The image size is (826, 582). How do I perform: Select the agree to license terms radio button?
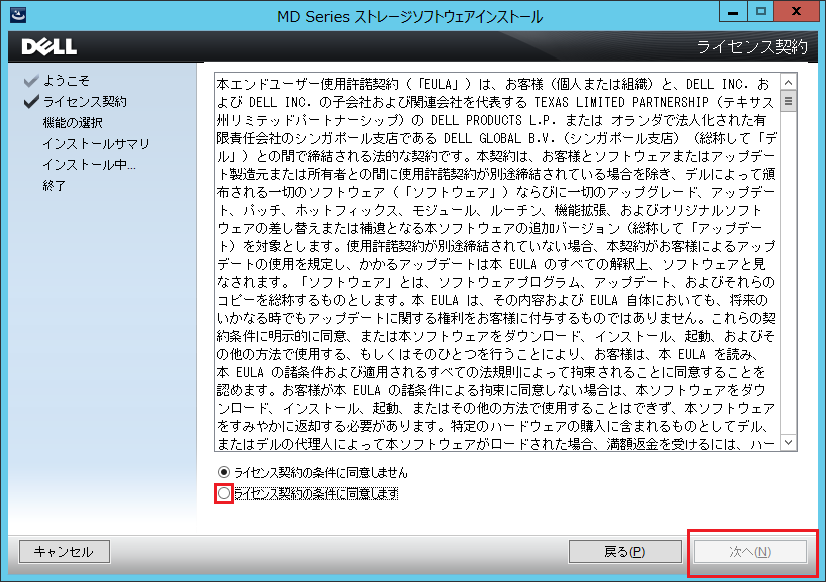pos(224,494)
